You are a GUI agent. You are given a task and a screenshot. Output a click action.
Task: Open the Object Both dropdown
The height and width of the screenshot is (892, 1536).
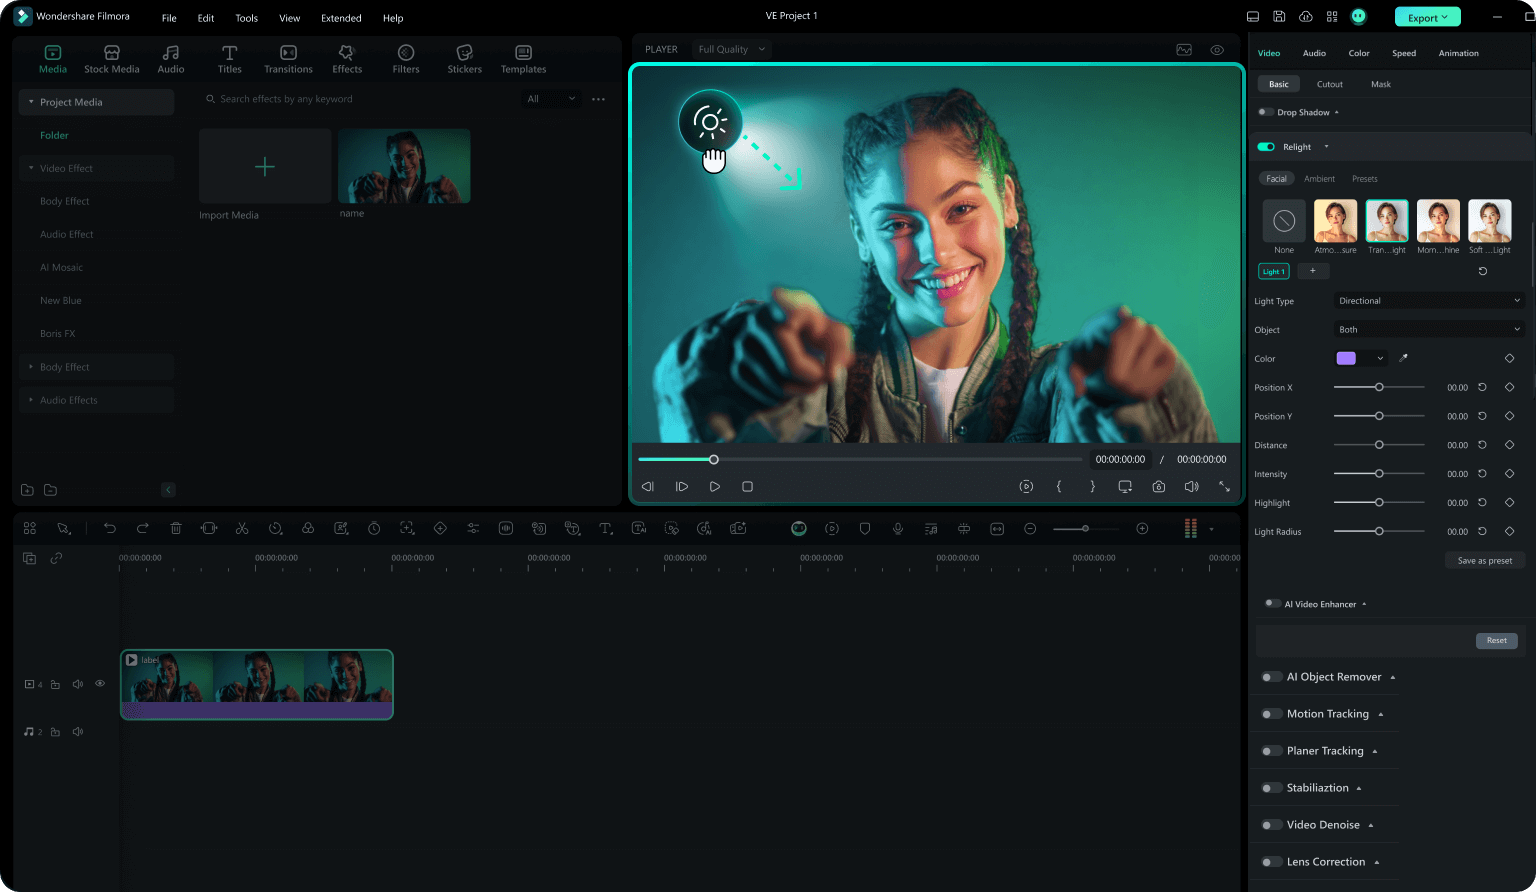click(1430, 329)
